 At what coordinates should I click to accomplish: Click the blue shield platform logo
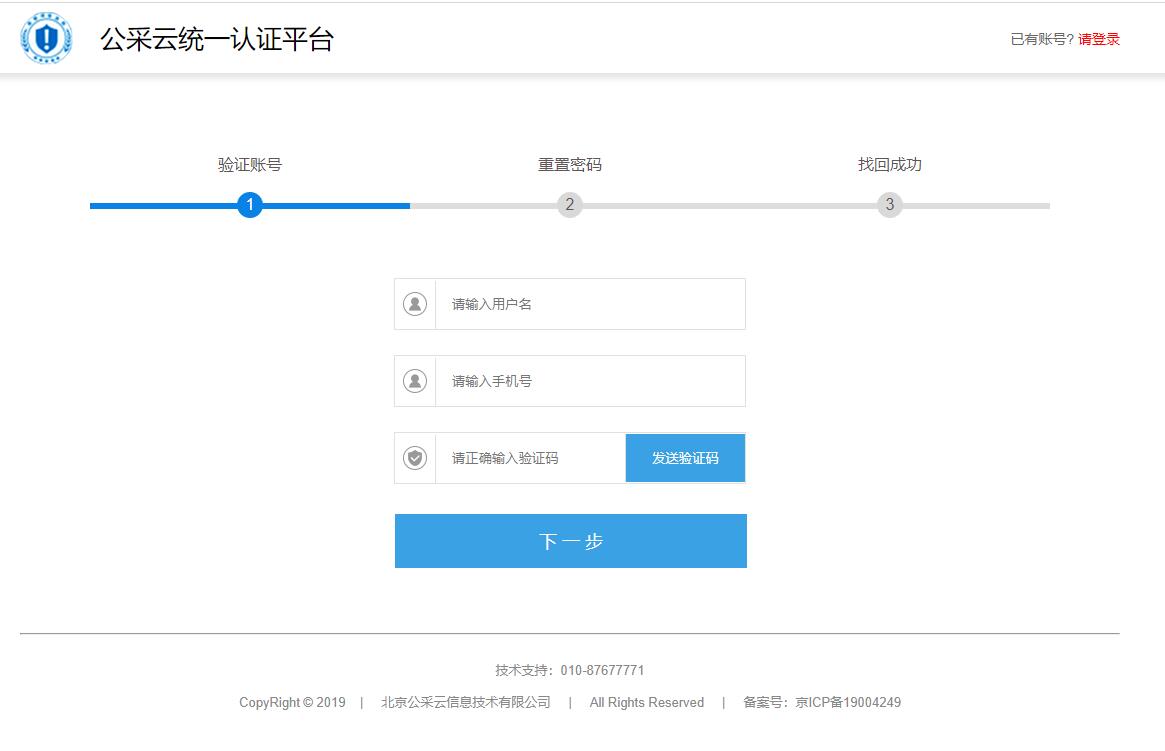point(46,39)
